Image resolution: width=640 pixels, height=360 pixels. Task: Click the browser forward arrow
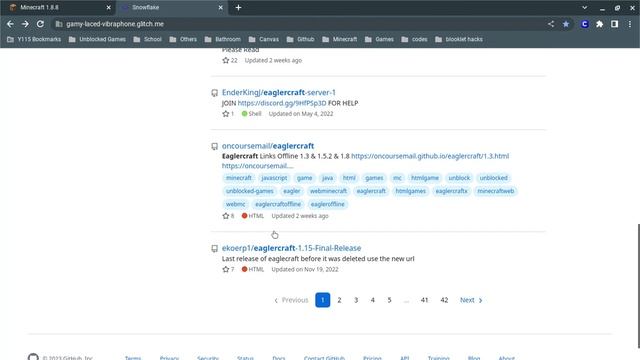pos(25,24)
